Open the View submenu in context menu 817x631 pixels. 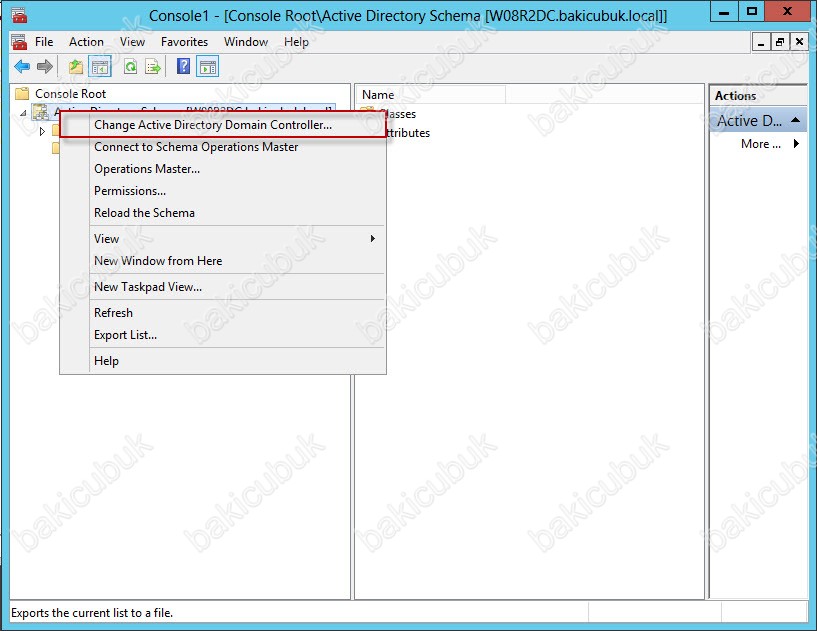point(223,239)
